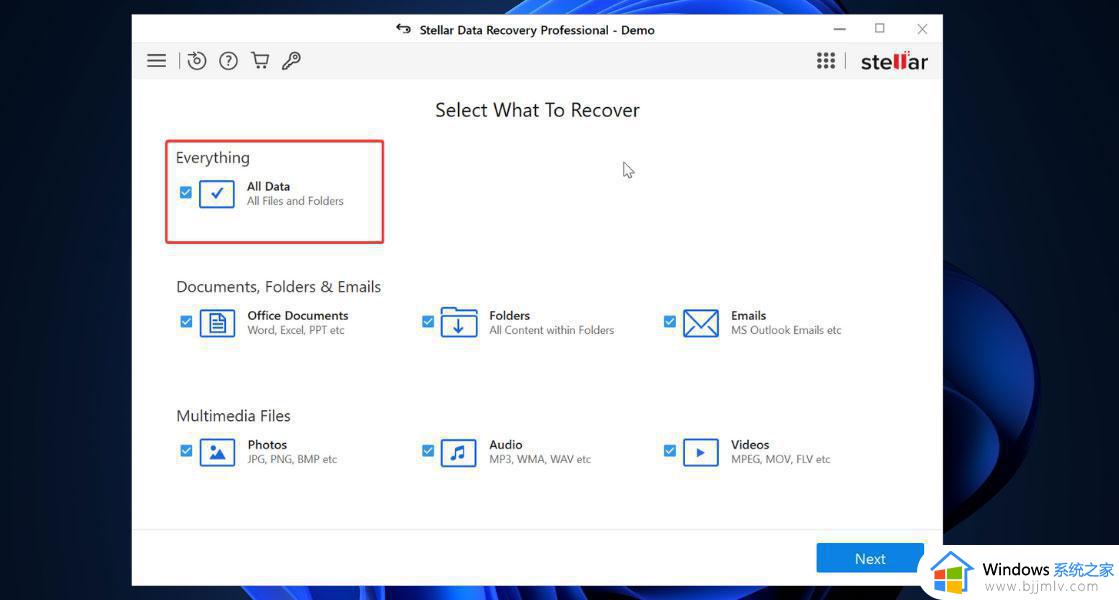Click the 'Everything' section heading
The image size is (1119, 600).
point(213,158)
